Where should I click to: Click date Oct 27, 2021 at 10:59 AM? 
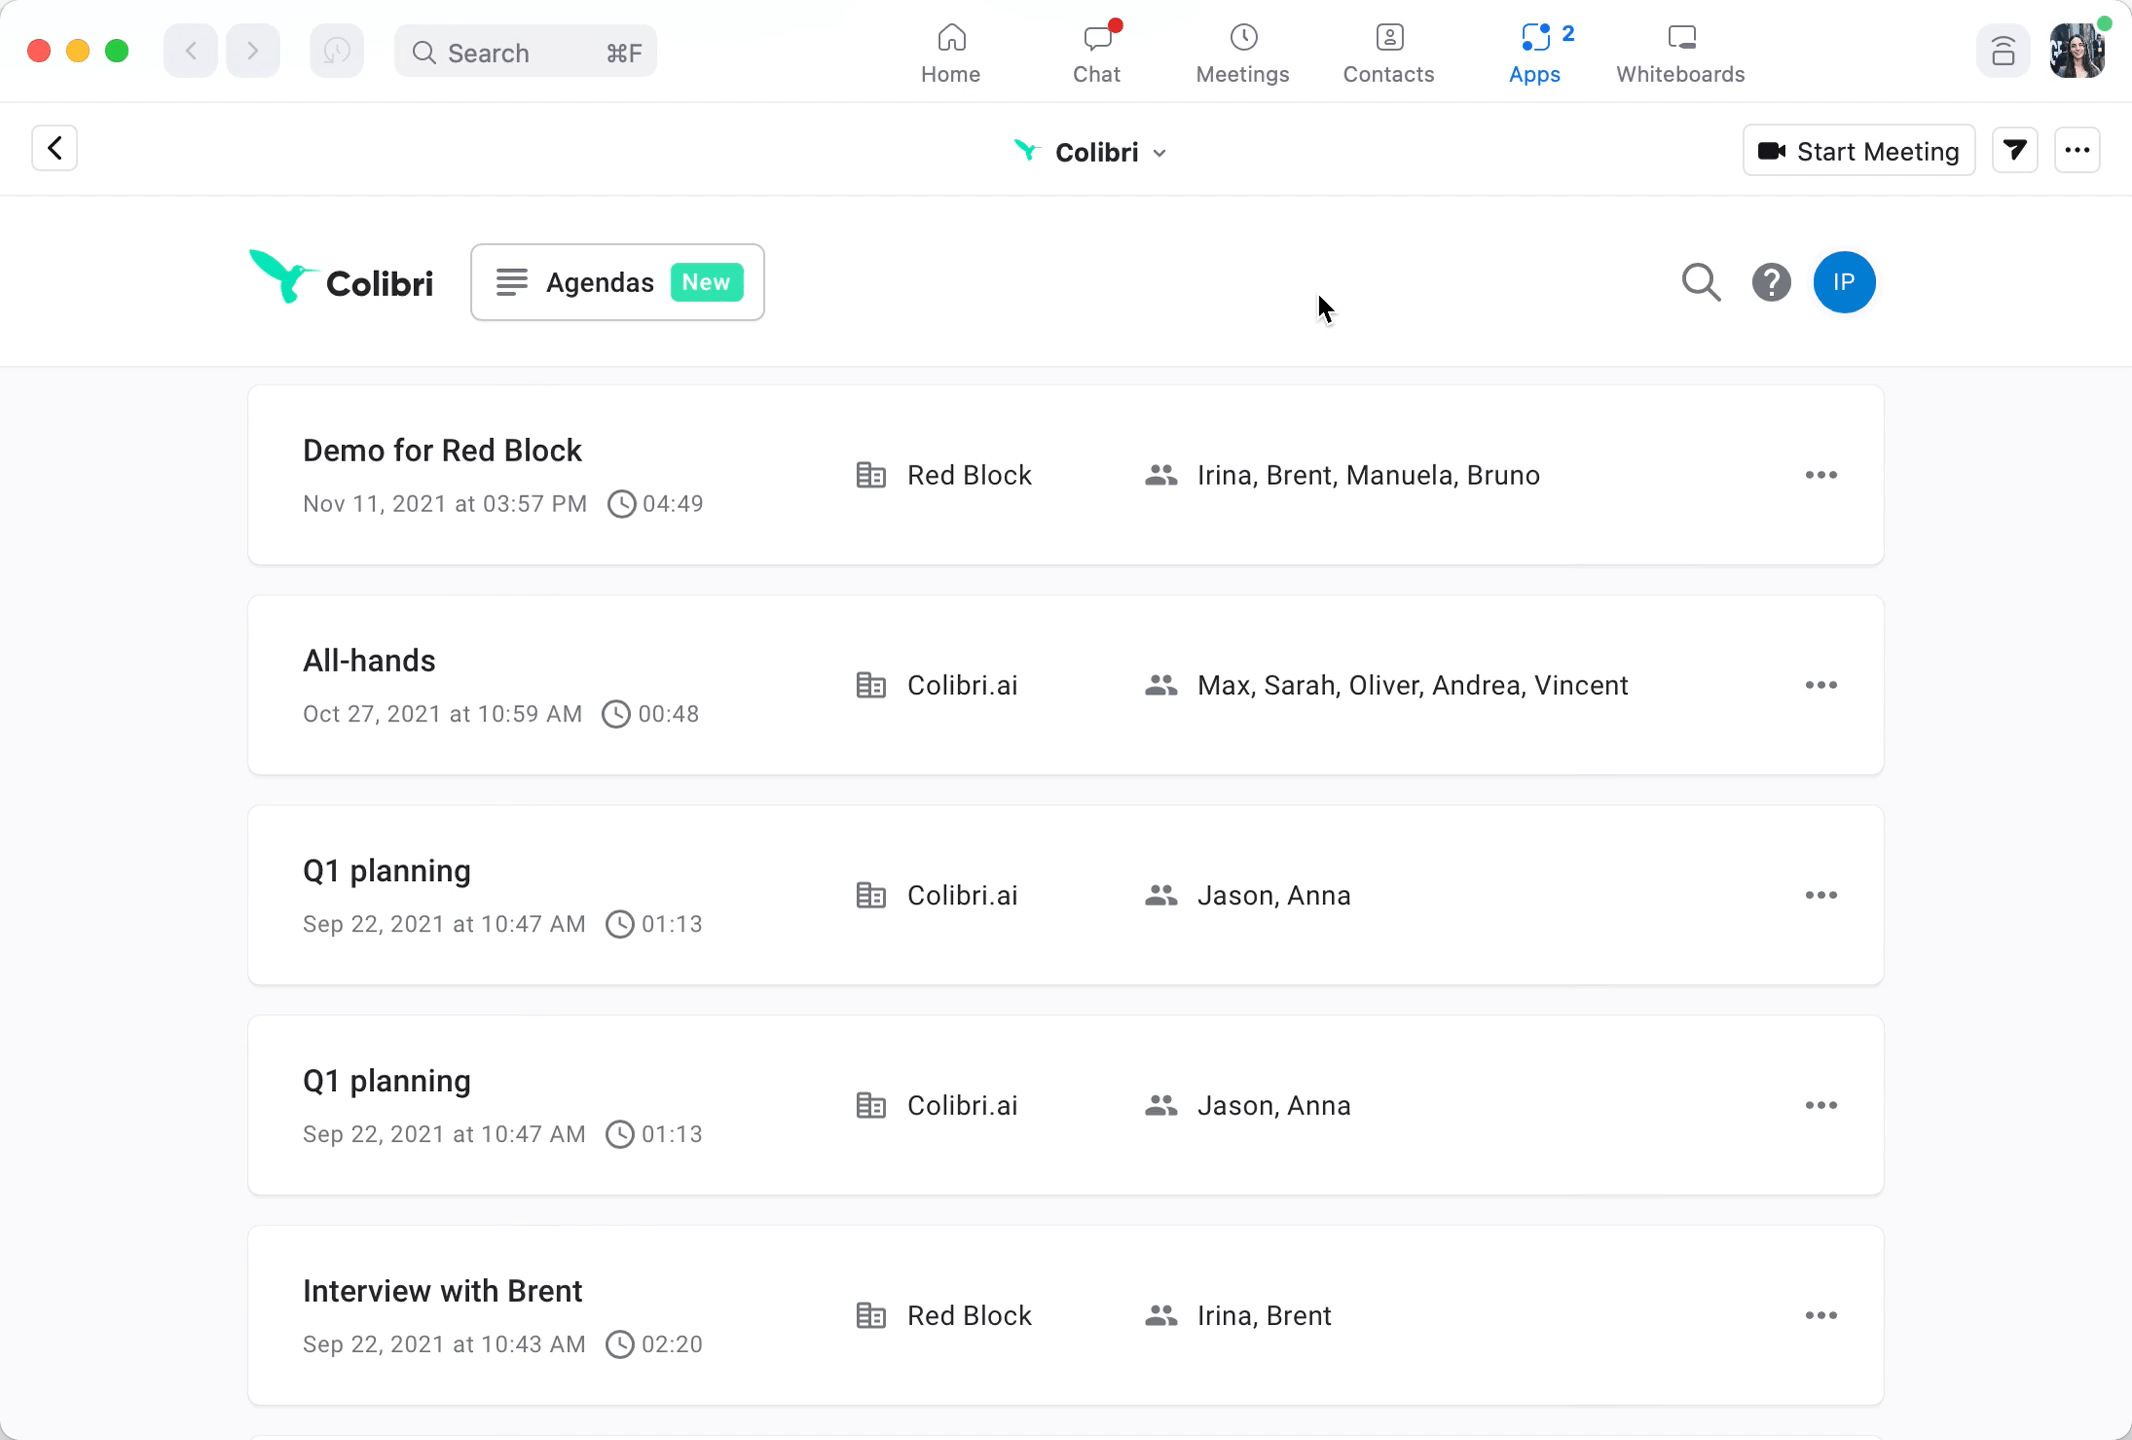[x=442, y=713]
